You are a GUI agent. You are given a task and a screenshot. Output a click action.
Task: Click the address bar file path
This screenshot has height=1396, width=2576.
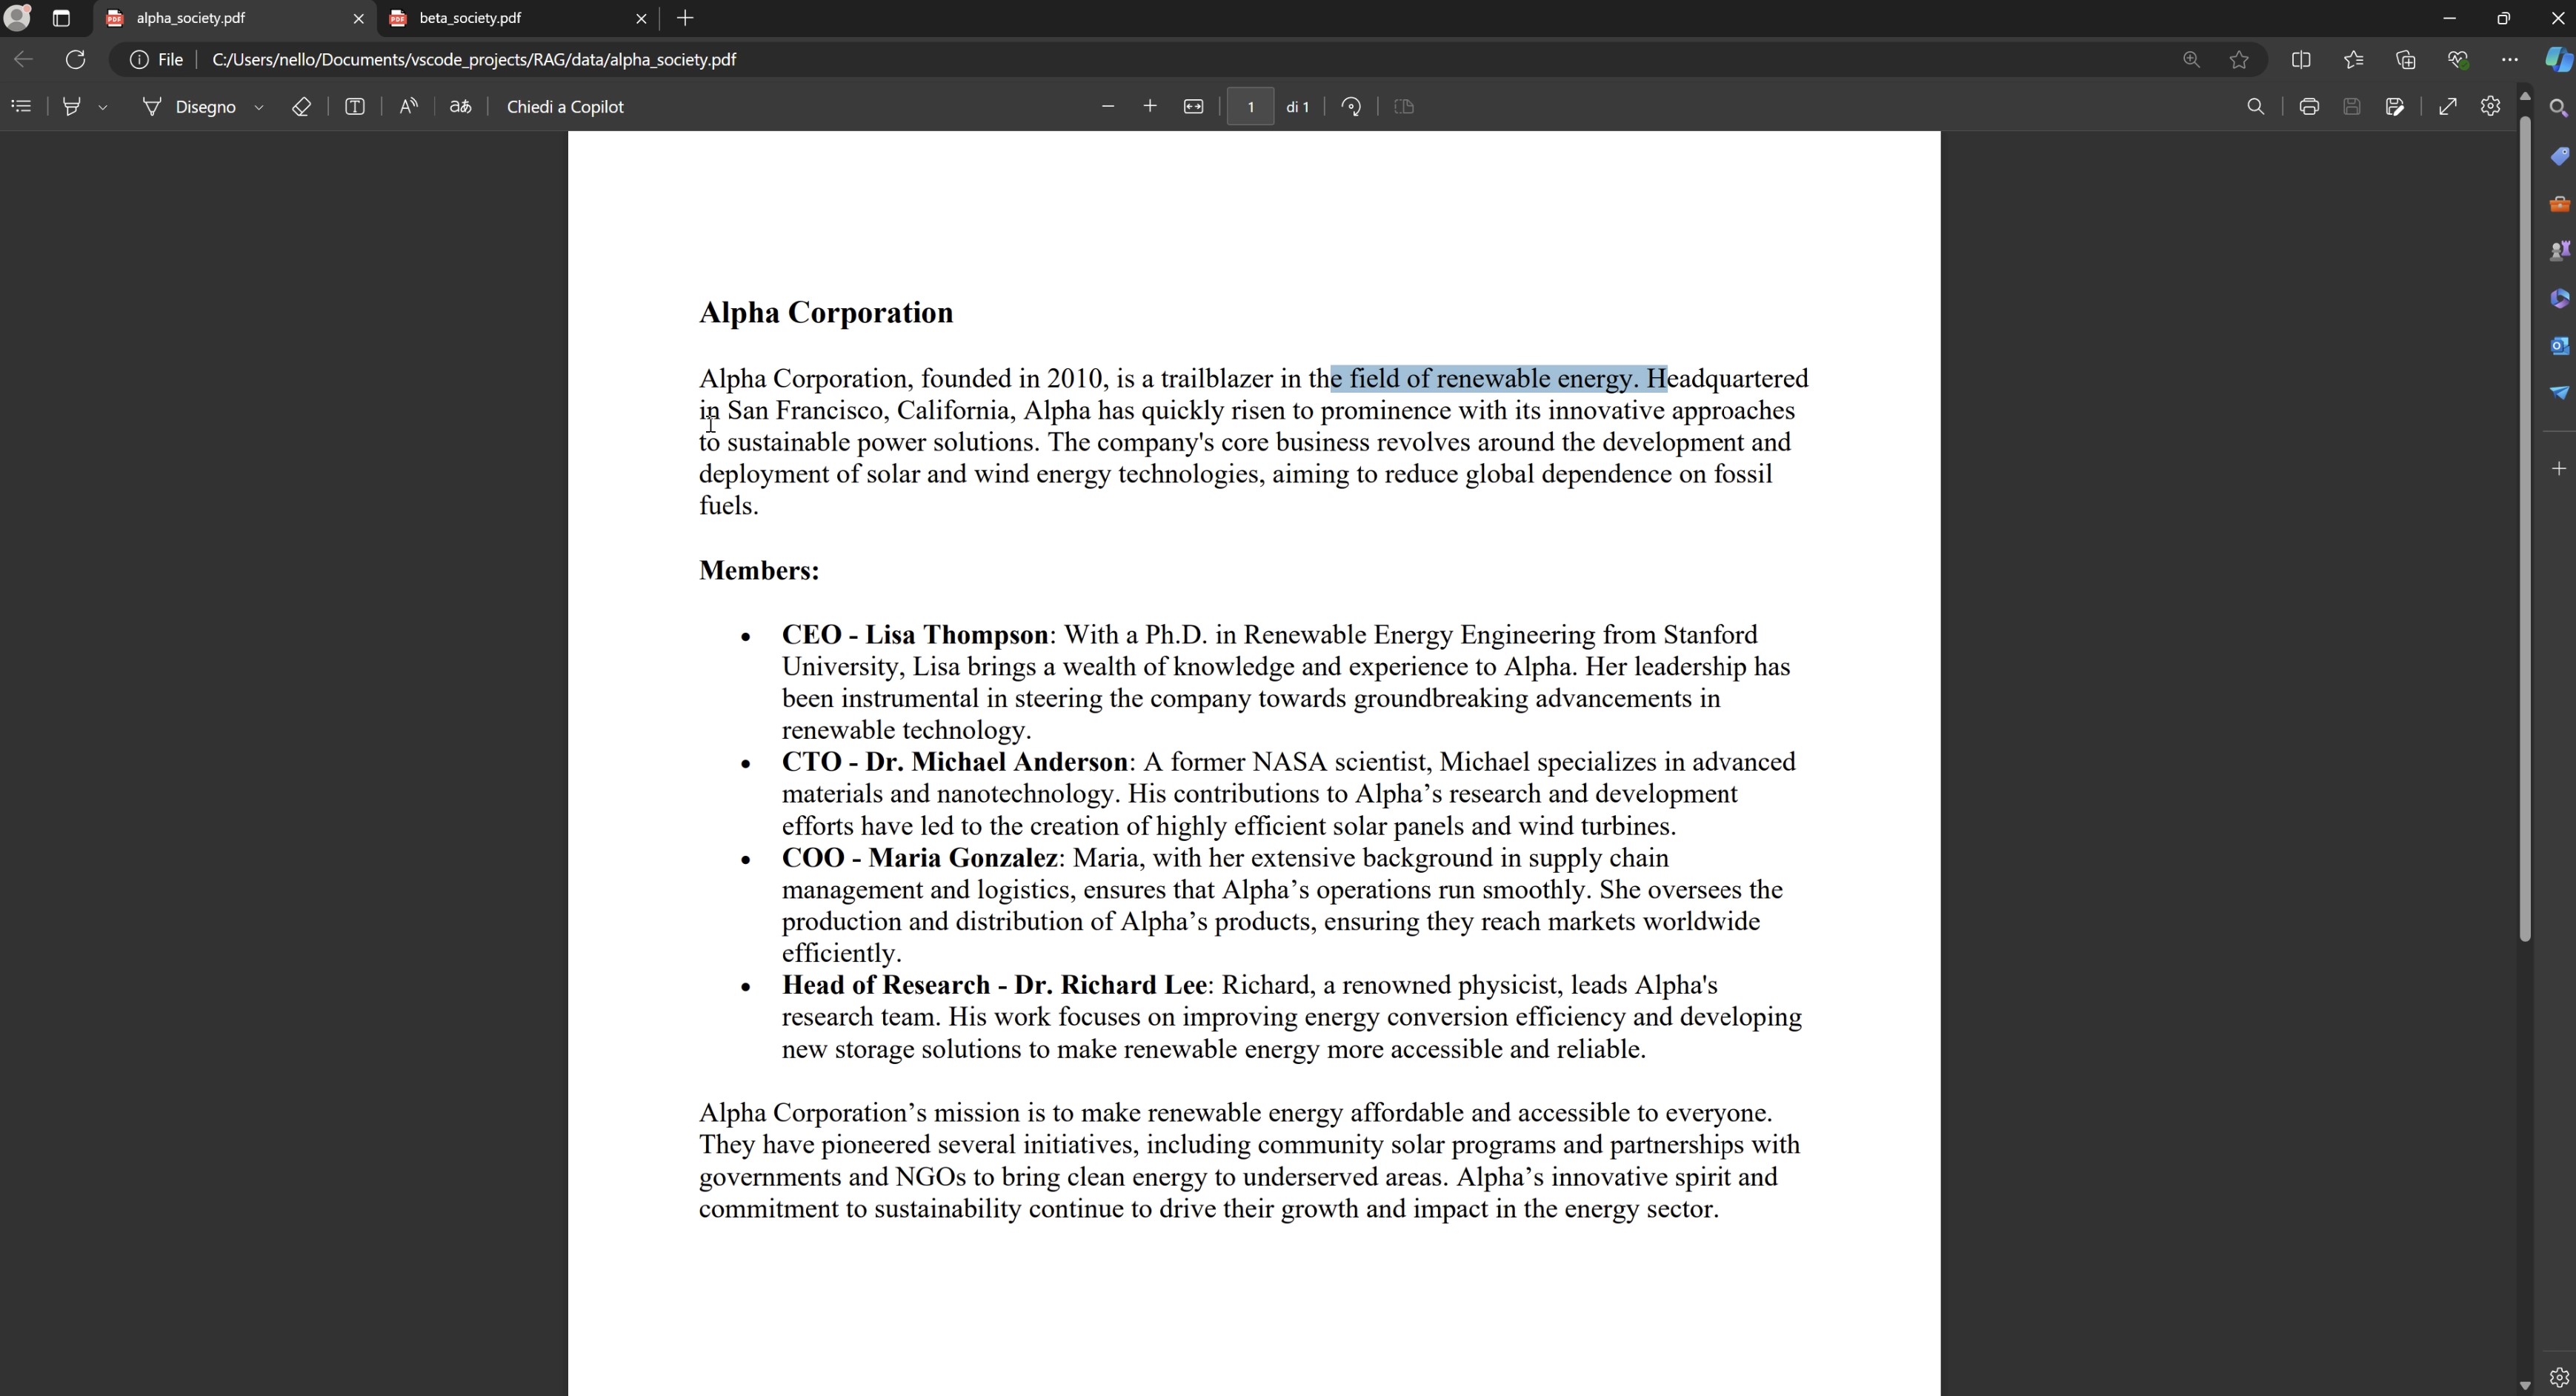pos(474,60)
